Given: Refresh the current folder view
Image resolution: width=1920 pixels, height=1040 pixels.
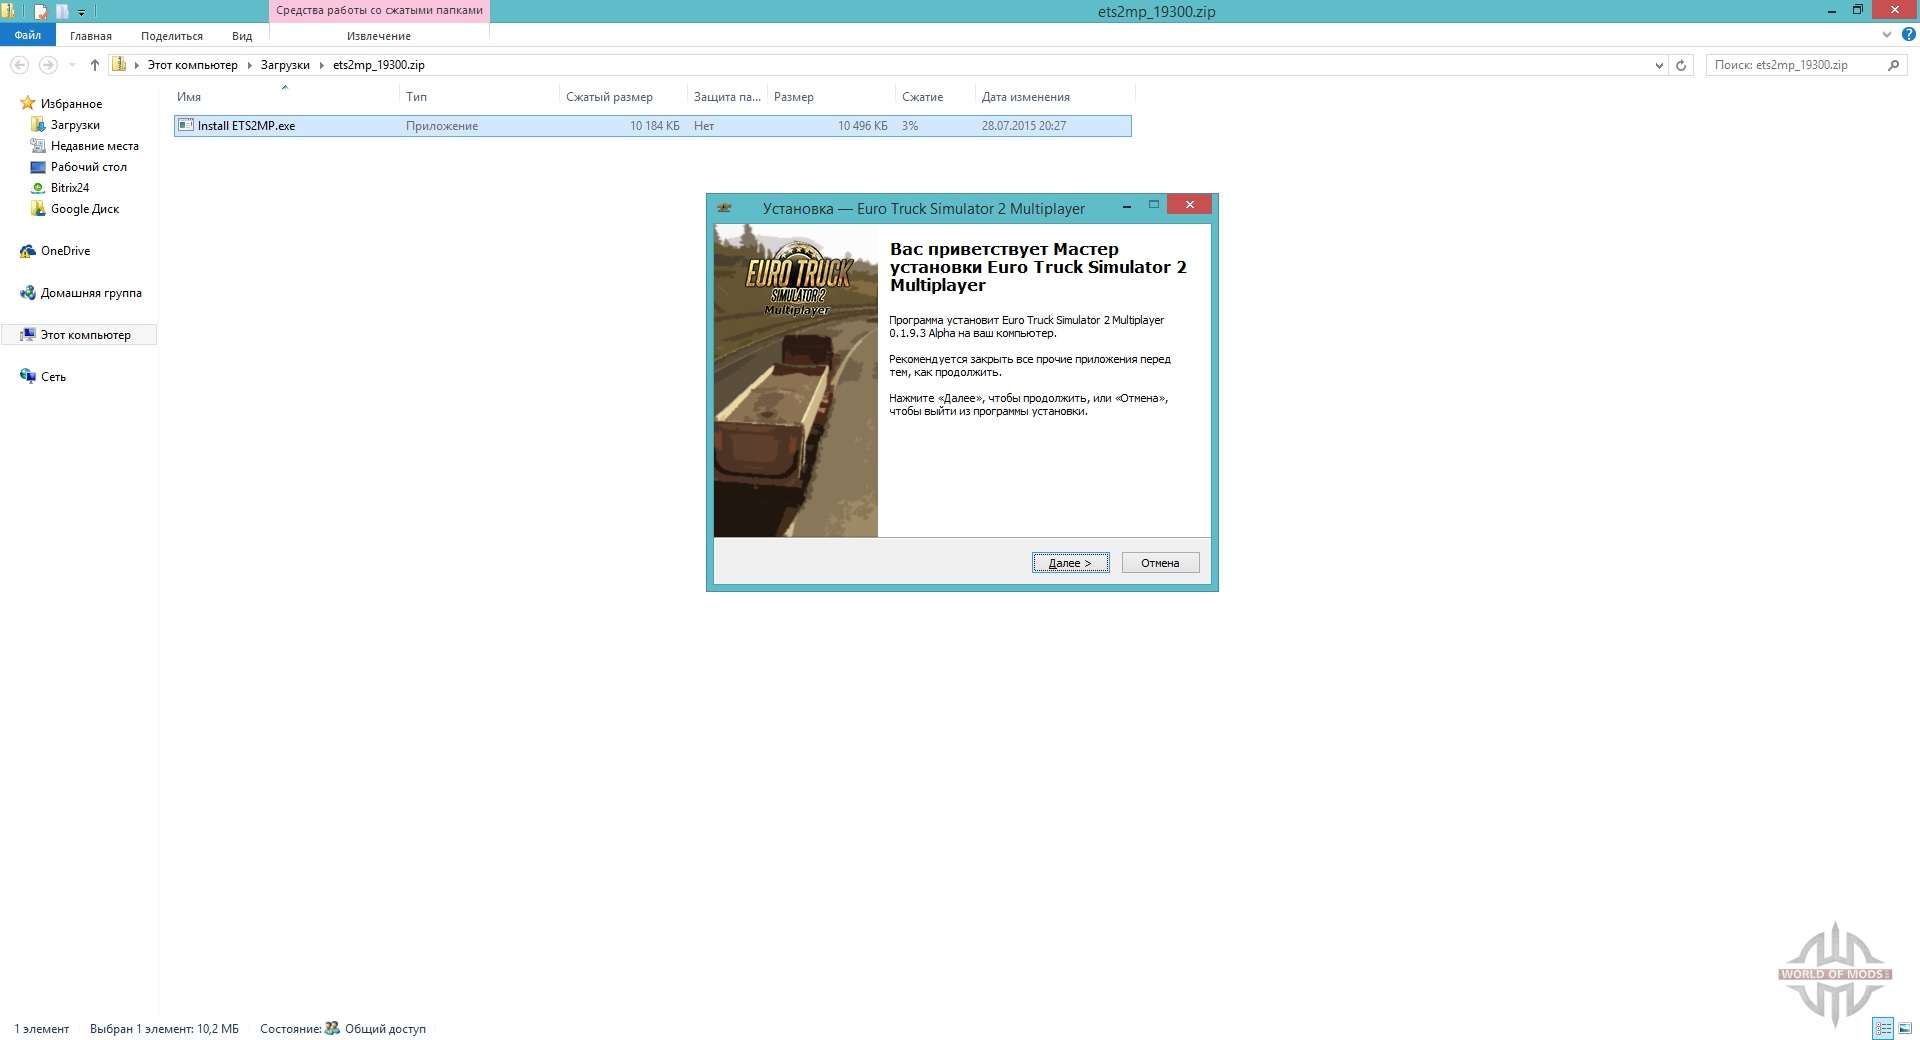Looking at the screenshot, I should 1681,65.
